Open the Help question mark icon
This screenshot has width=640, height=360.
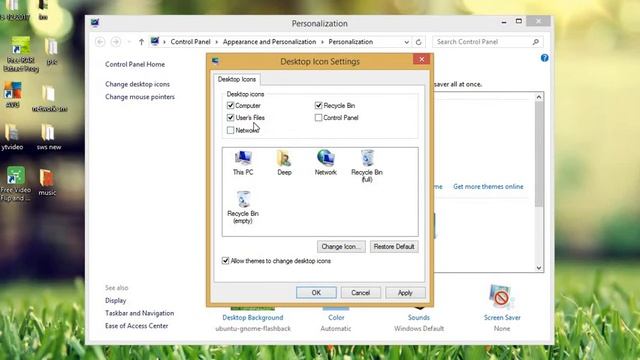pos(544,58)
